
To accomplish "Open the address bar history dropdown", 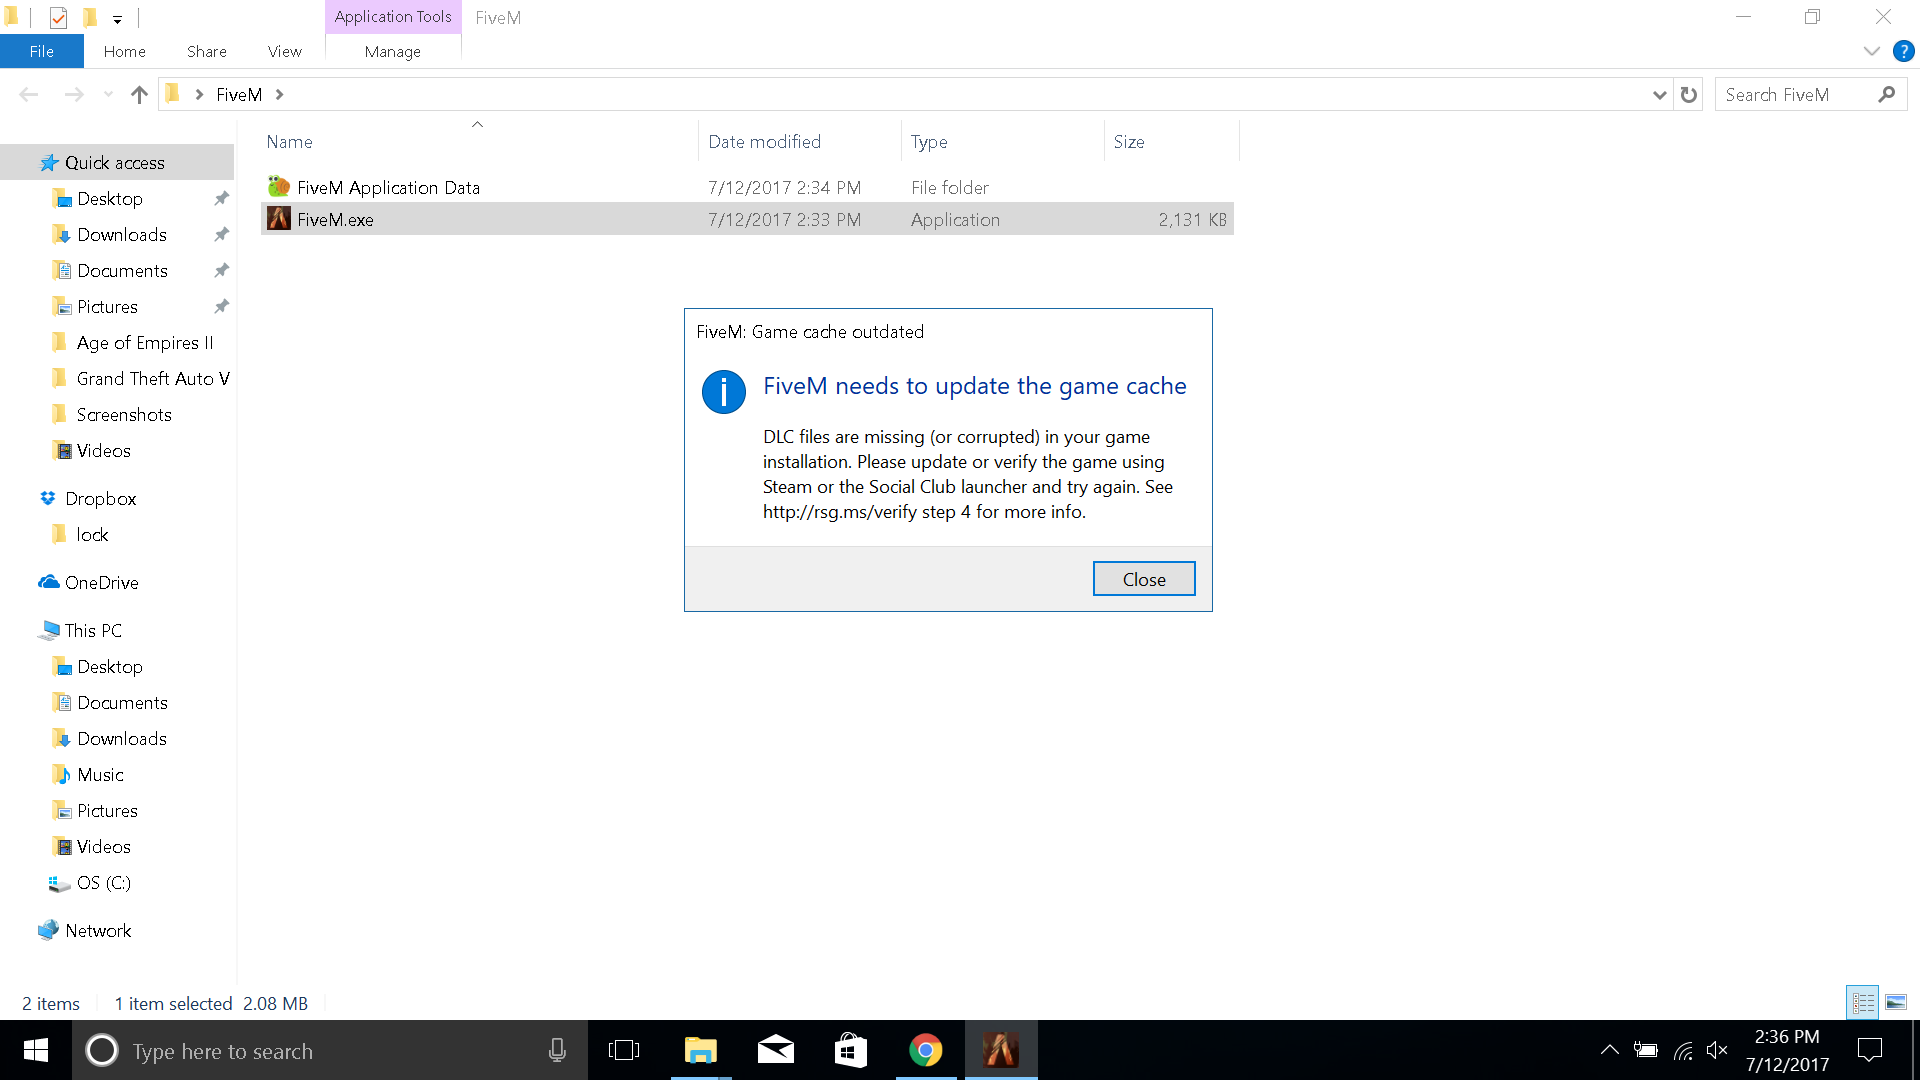I will pyautogui.click(x=1659, y=94).
